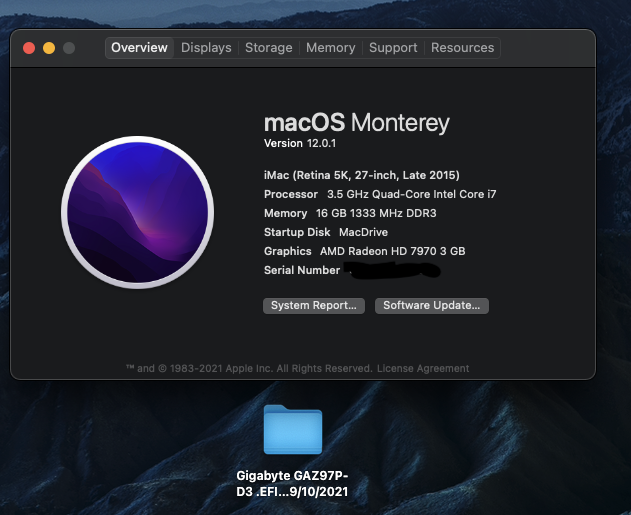Click the System Report button
631x515 pixels.
click(x=314, y=305)
